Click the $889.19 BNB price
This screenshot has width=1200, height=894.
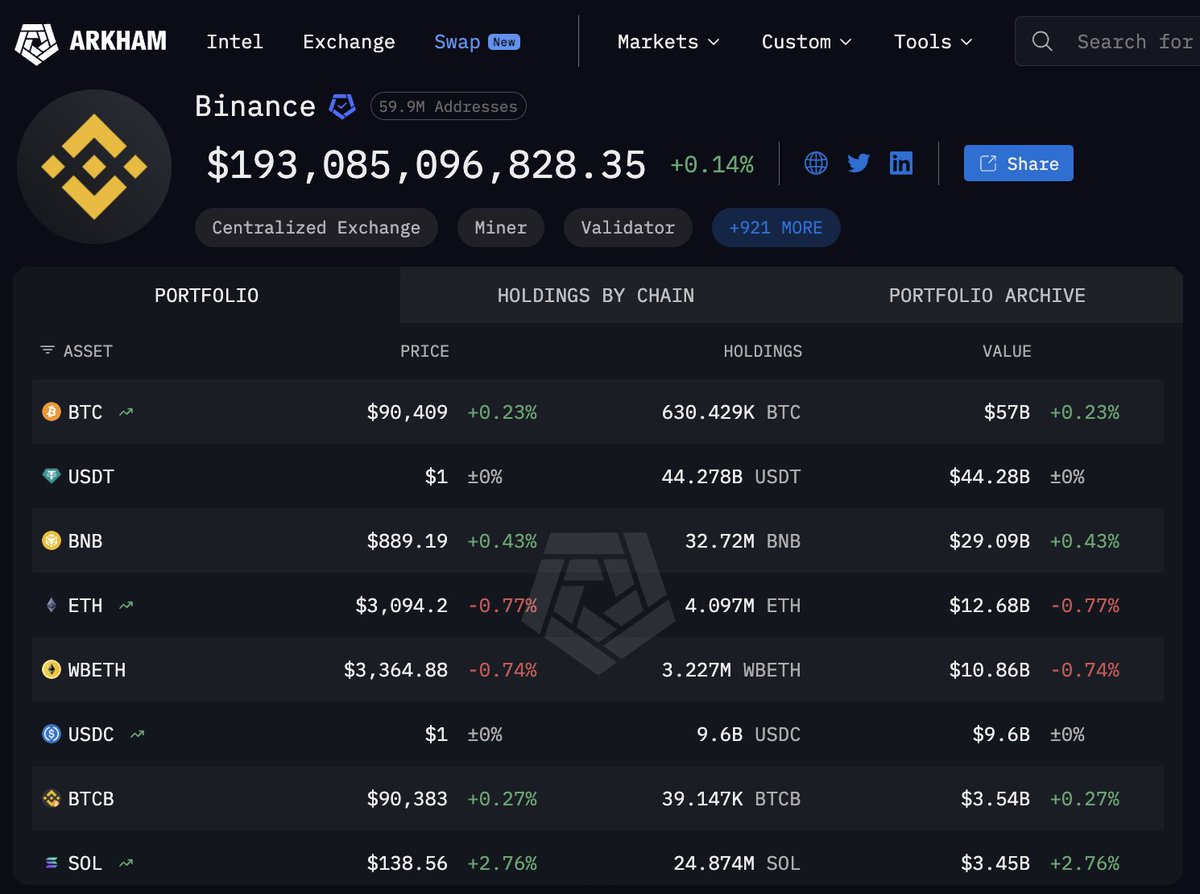408,541
